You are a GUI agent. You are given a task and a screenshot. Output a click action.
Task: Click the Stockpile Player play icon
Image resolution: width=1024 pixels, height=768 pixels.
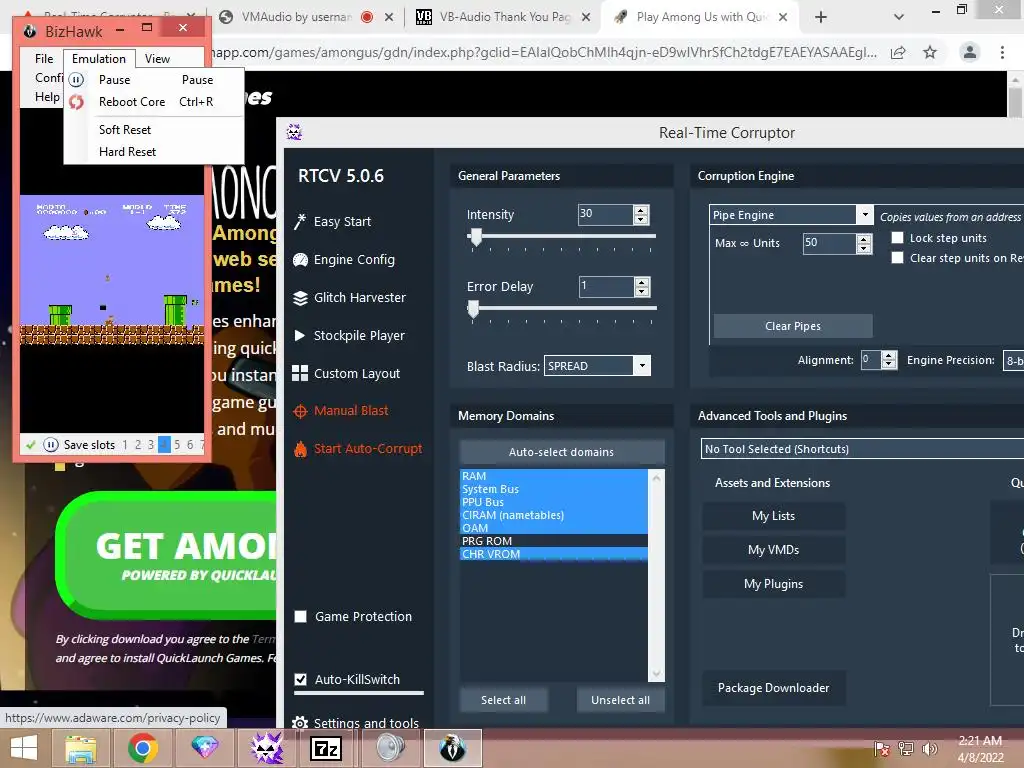(300, 336)
